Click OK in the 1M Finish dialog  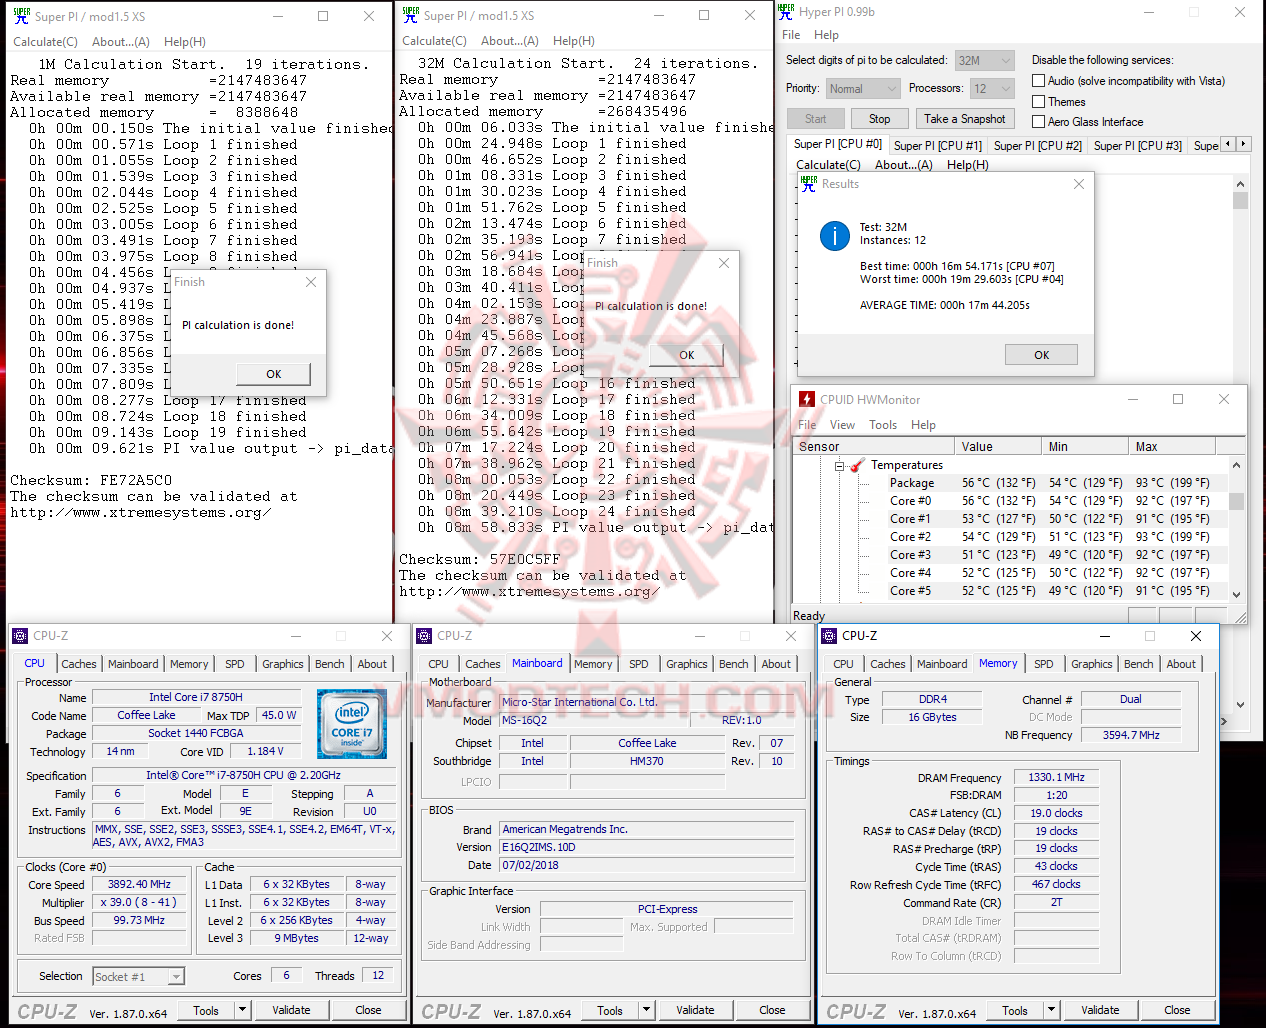tap(273, 374)
